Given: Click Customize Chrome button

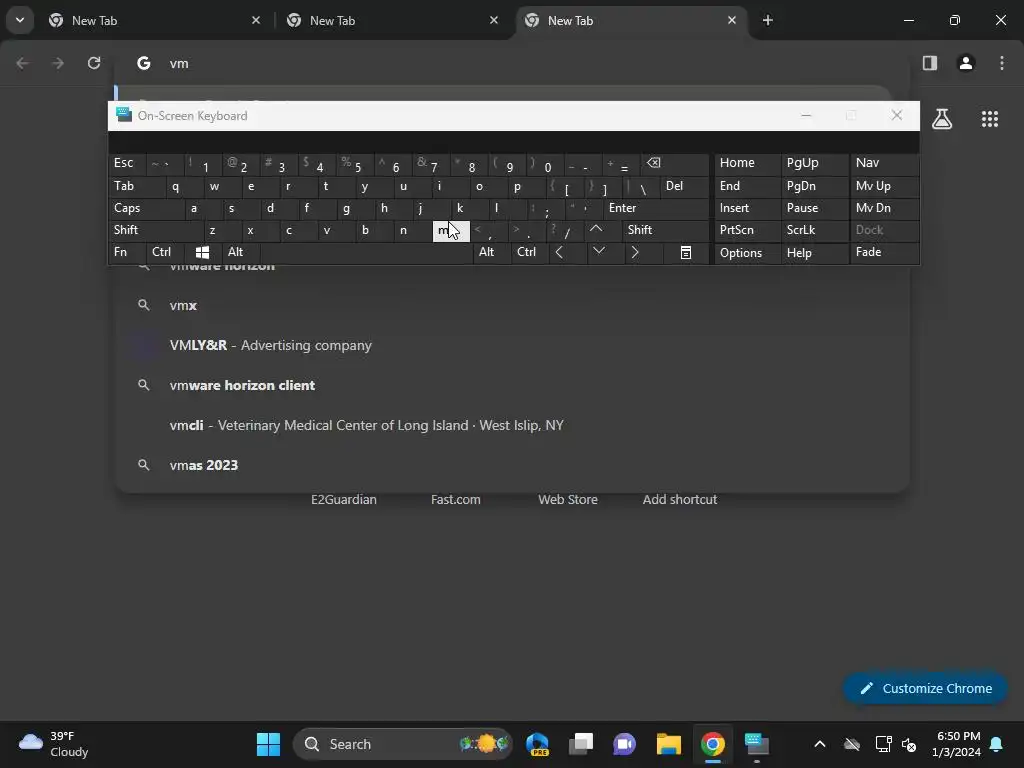Looking at the screenshot, I should [x=925, y=688].
